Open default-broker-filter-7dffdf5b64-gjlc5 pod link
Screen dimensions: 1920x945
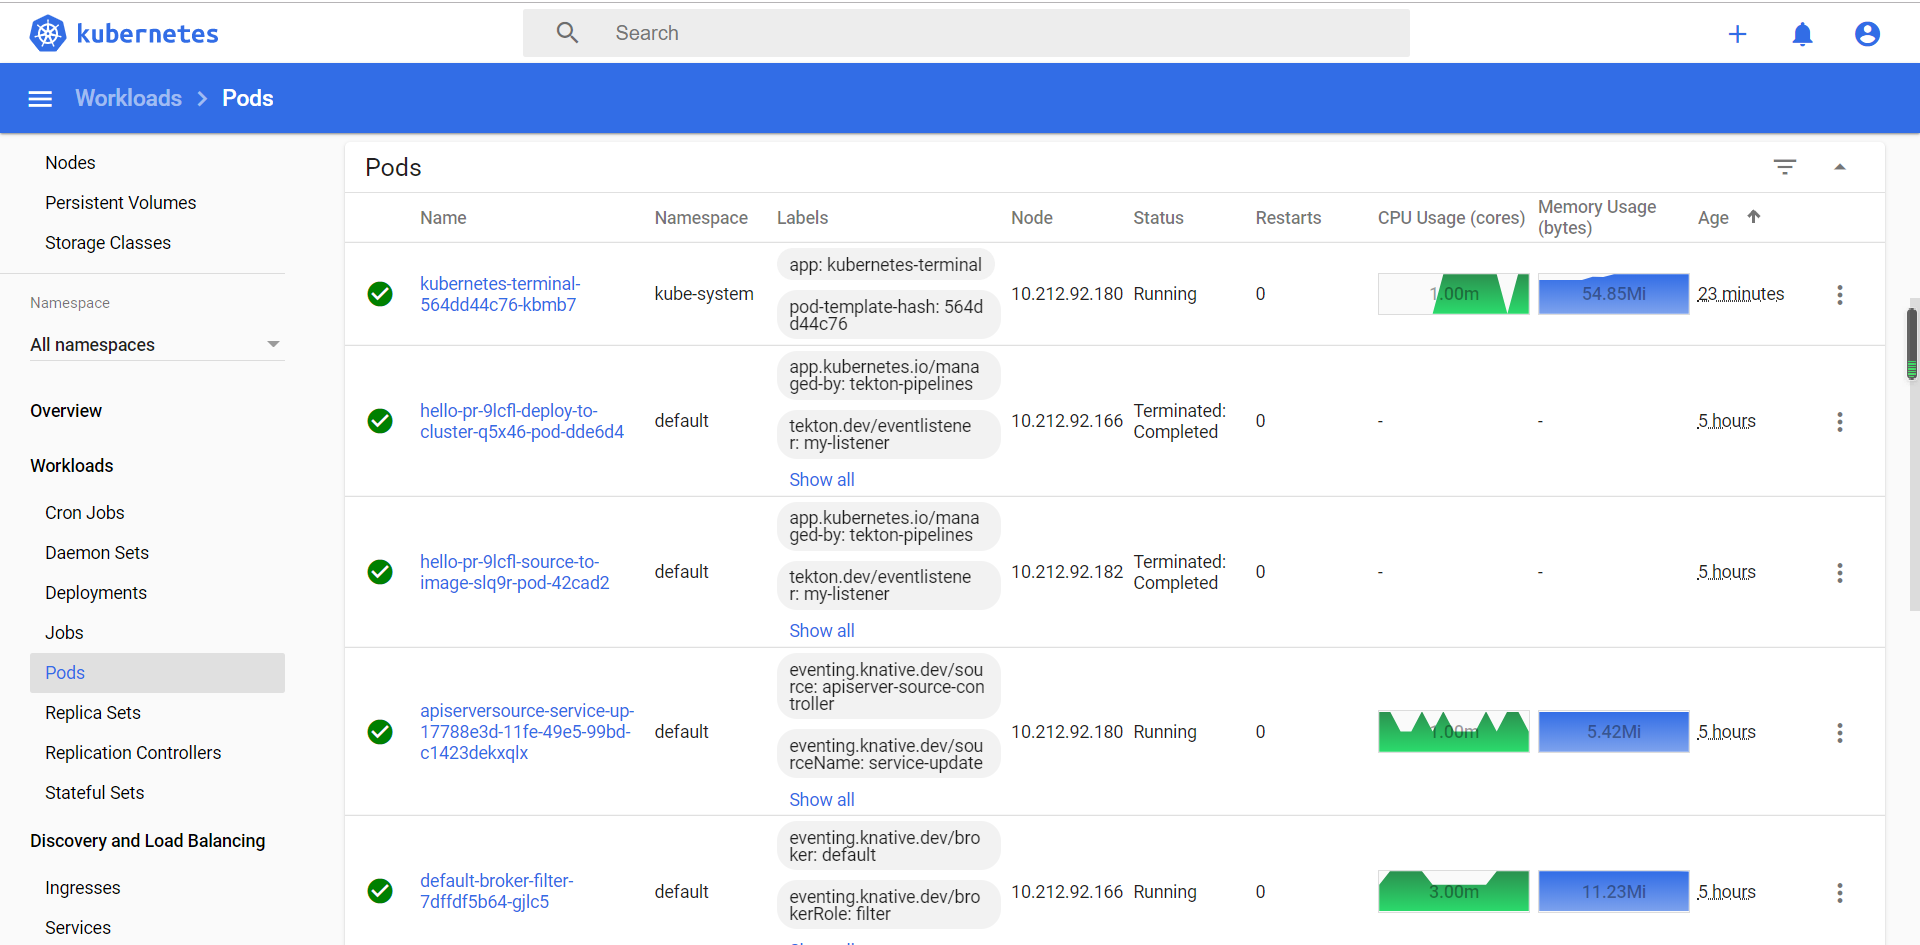click(x=497, y=891)
